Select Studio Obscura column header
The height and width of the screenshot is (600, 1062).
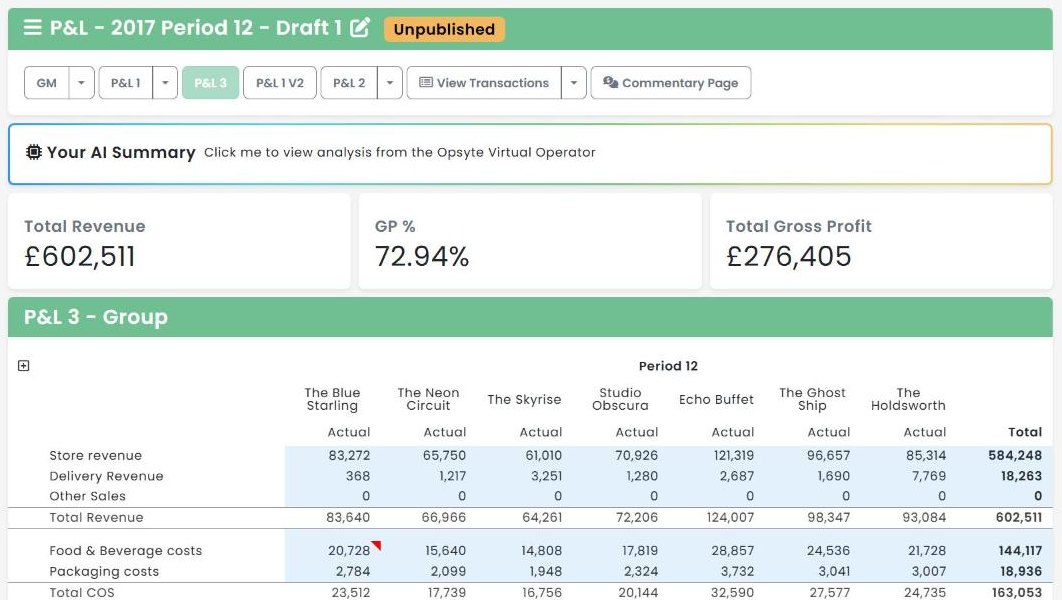point(620,399)
